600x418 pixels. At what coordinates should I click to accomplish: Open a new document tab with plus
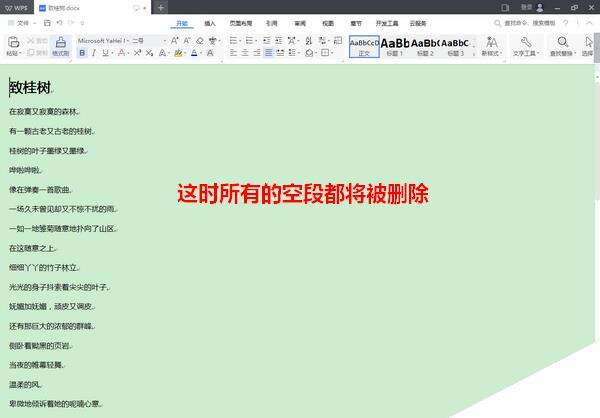(161, 8)
